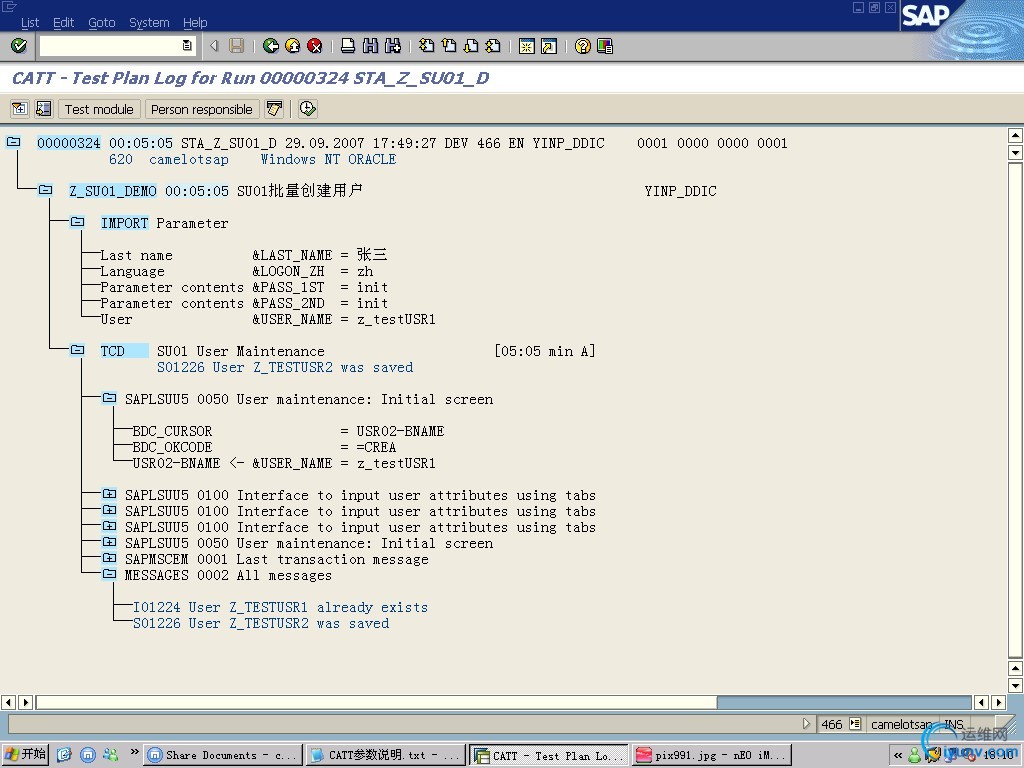Collapse the MESSAGES All messages node
Viewport: 1024px width, 768px height.
click(x=109, y=575)
